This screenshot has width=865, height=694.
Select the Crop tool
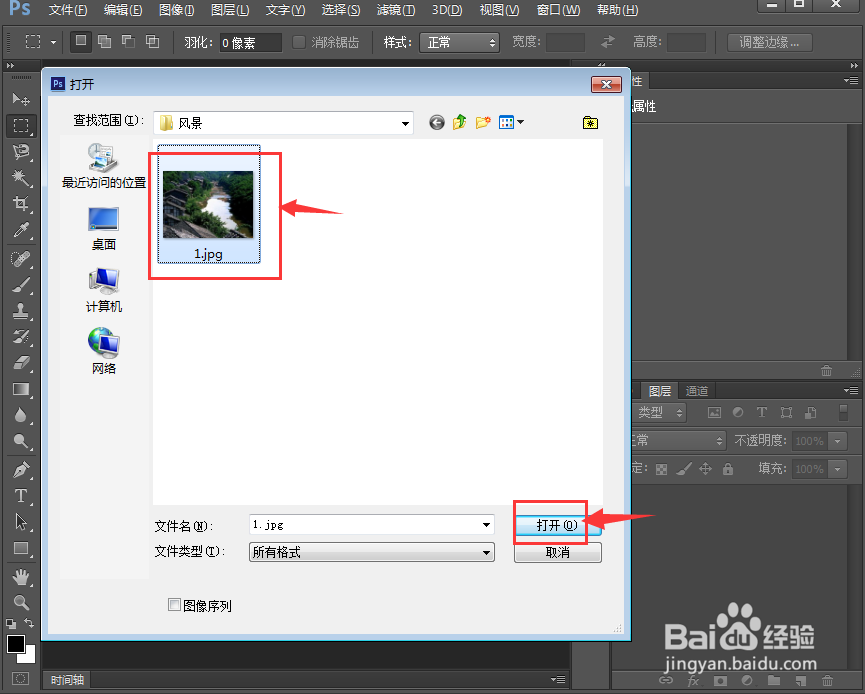21,204
